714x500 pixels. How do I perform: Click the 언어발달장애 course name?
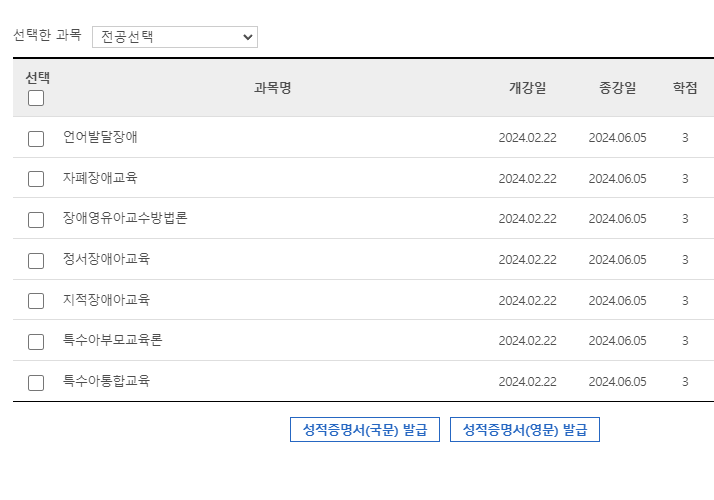[x=100, y=137]
